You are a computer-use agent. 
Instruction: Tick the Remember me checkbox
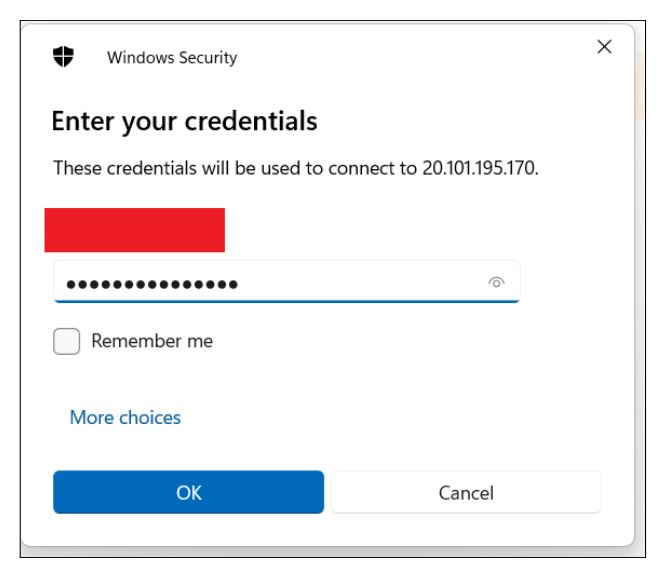click(66, 341)
